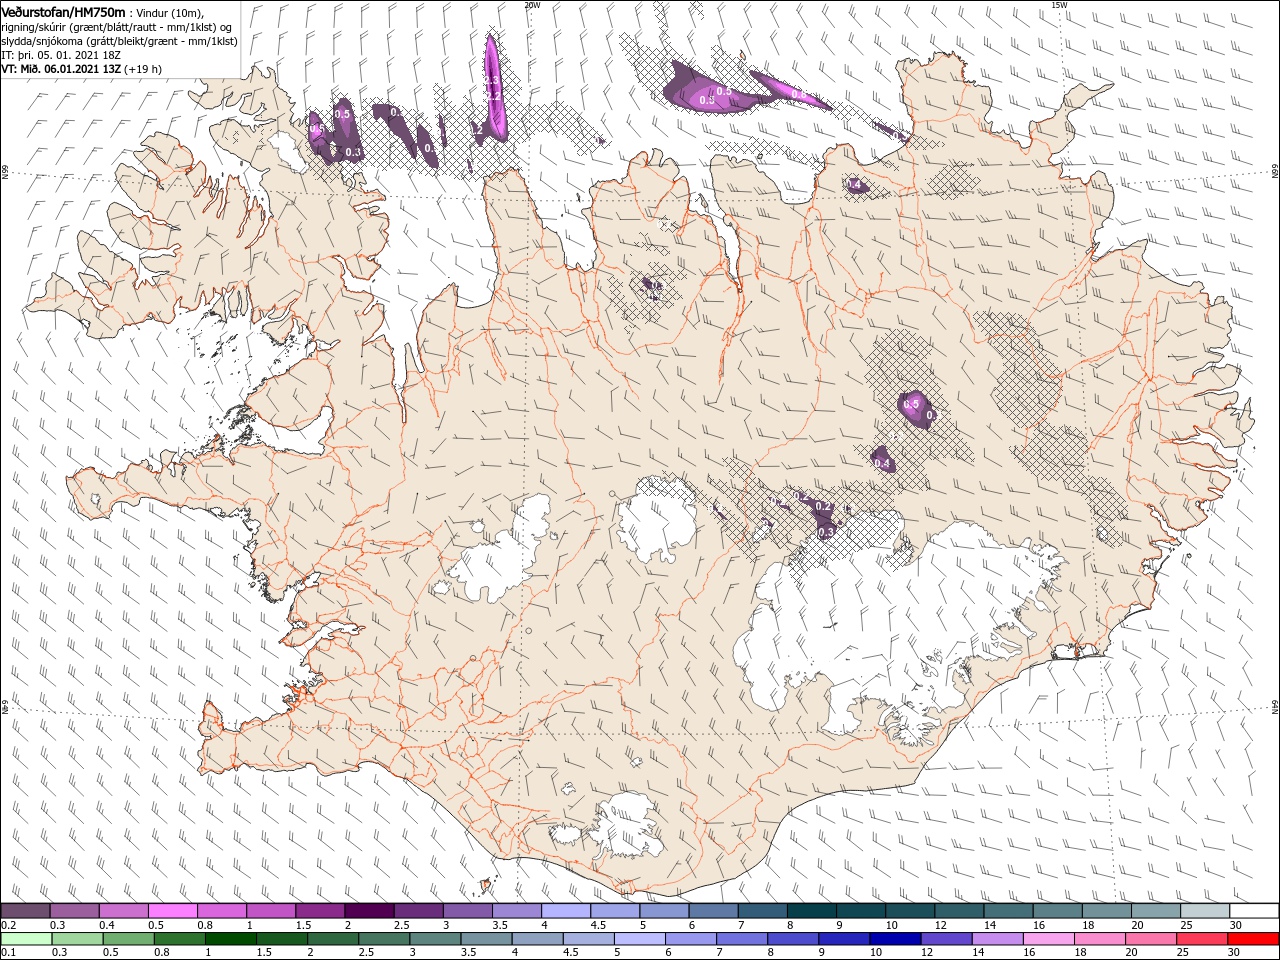
Task: Pick the bright red swatch ending the lower legend
Action: point(1254,940)
